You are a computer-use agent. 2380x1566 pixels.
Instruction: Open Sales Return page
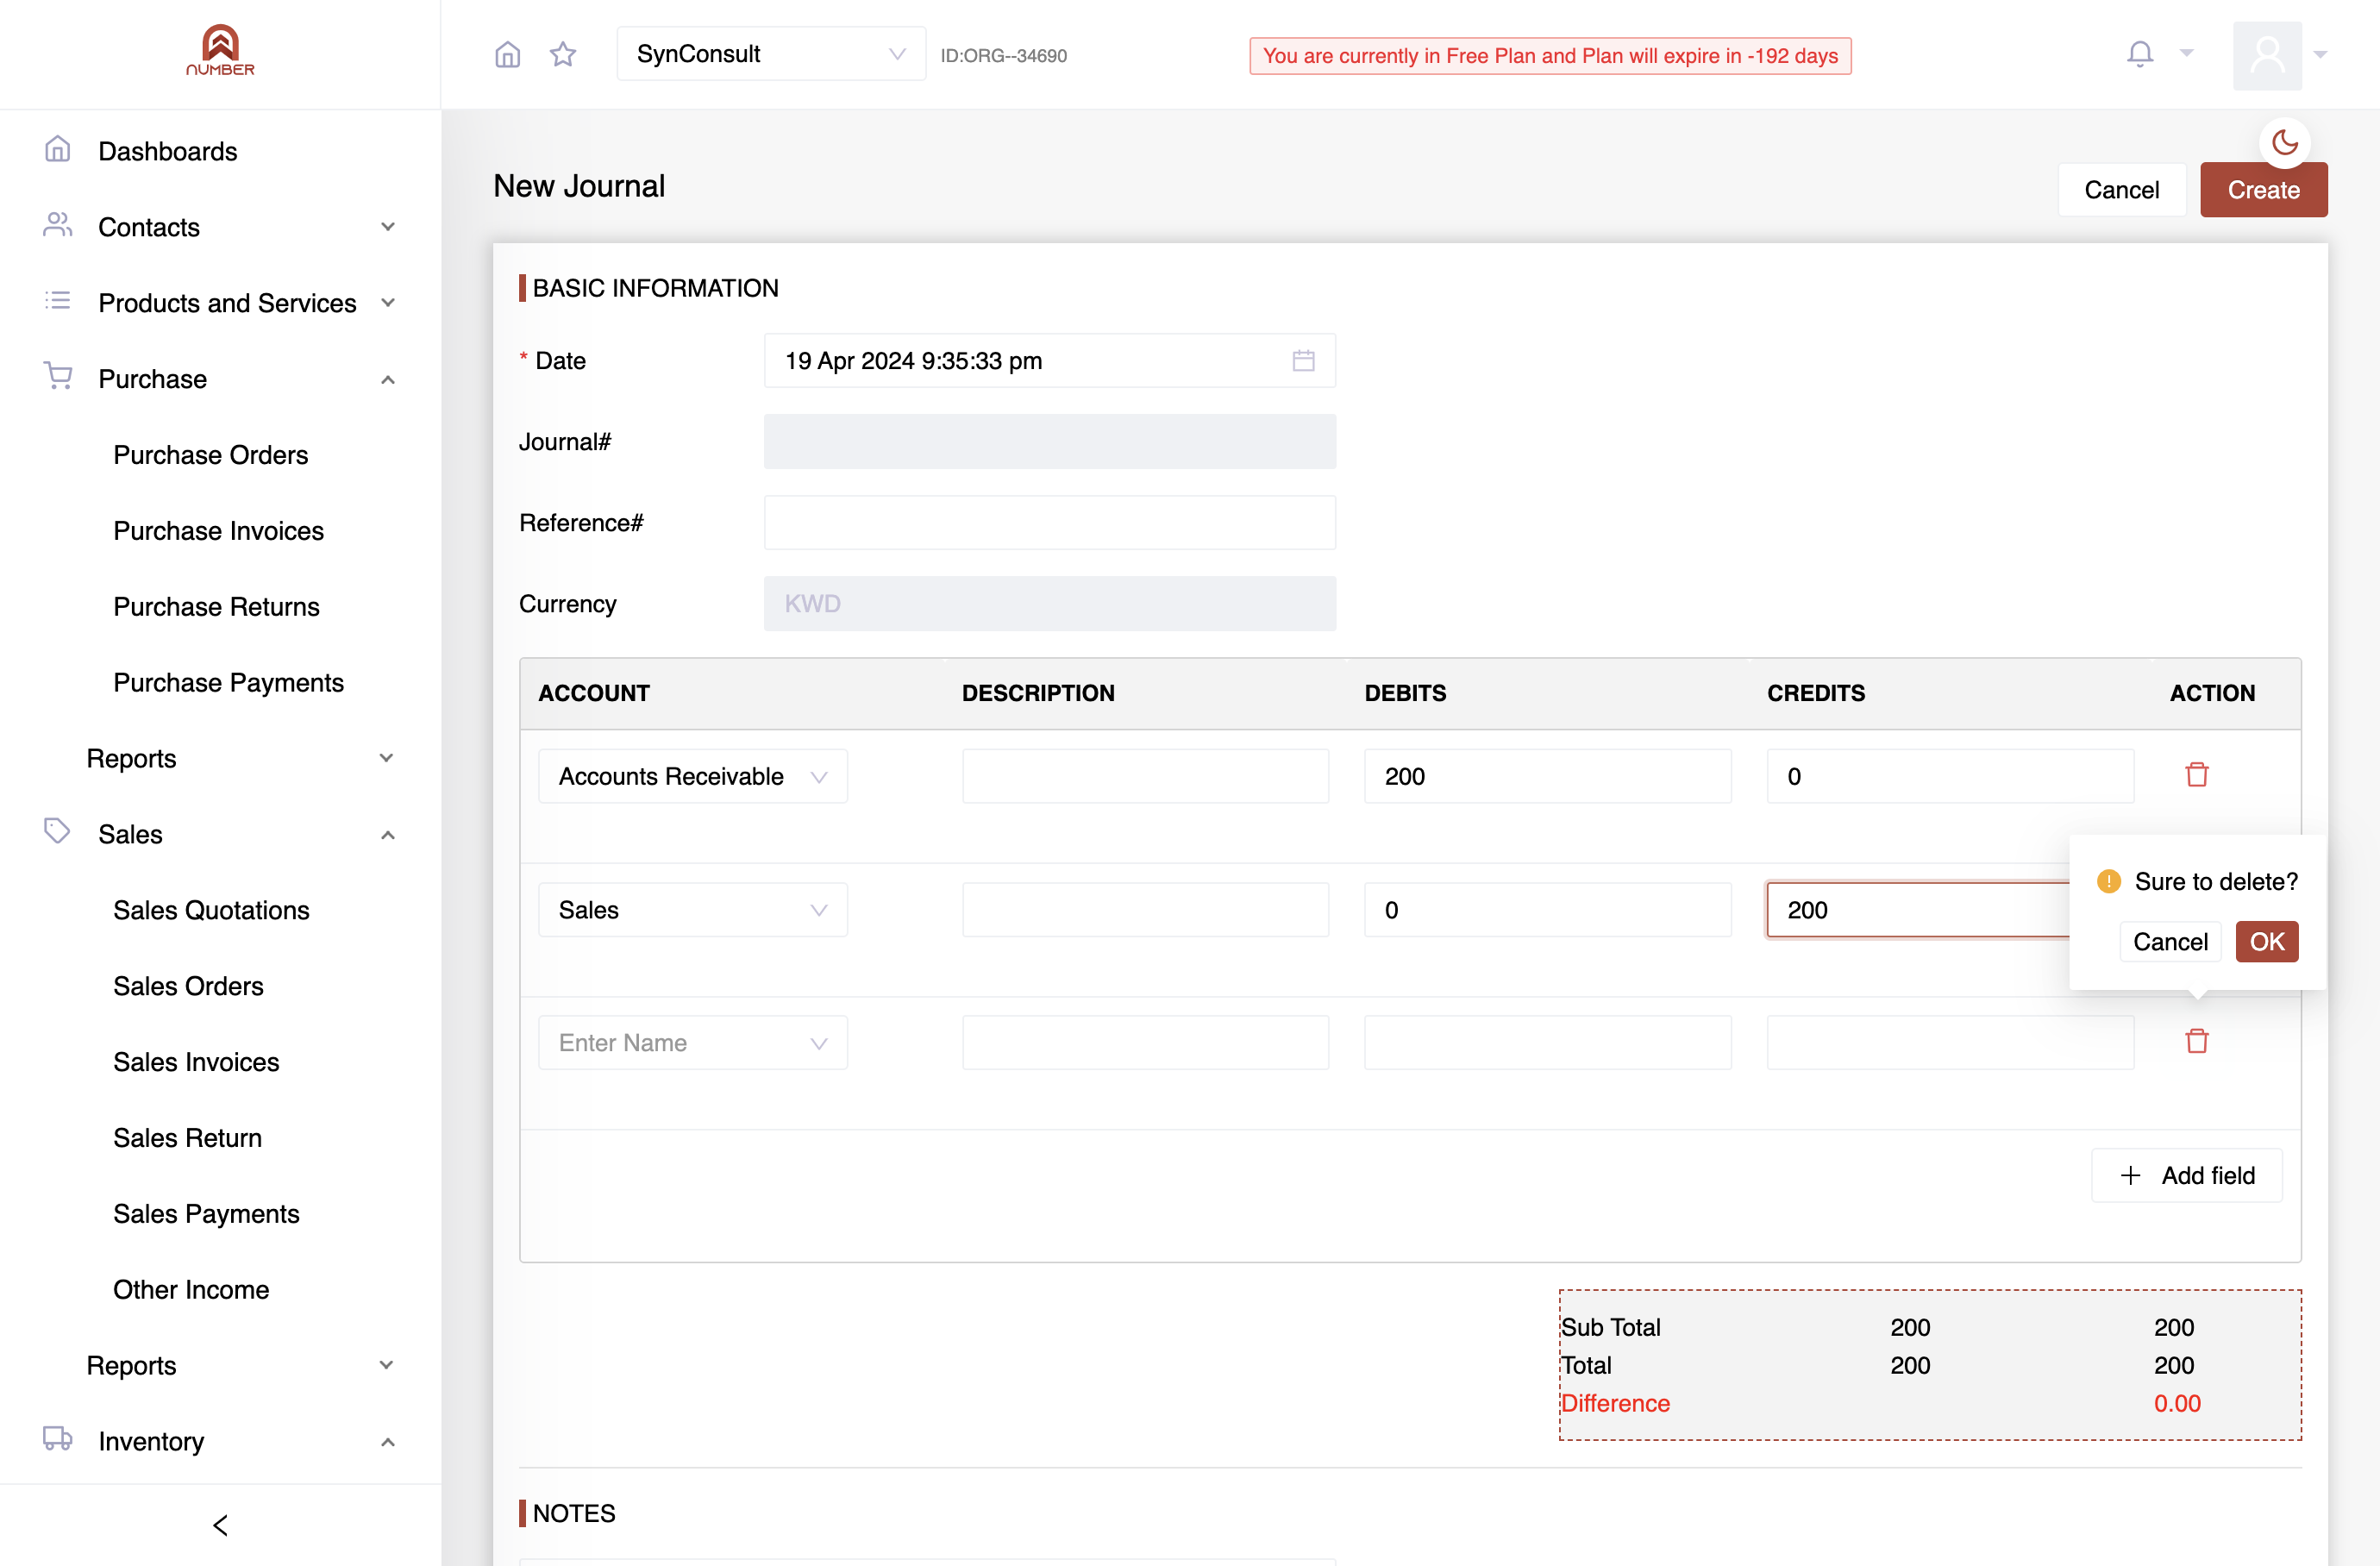point(187,1138)
